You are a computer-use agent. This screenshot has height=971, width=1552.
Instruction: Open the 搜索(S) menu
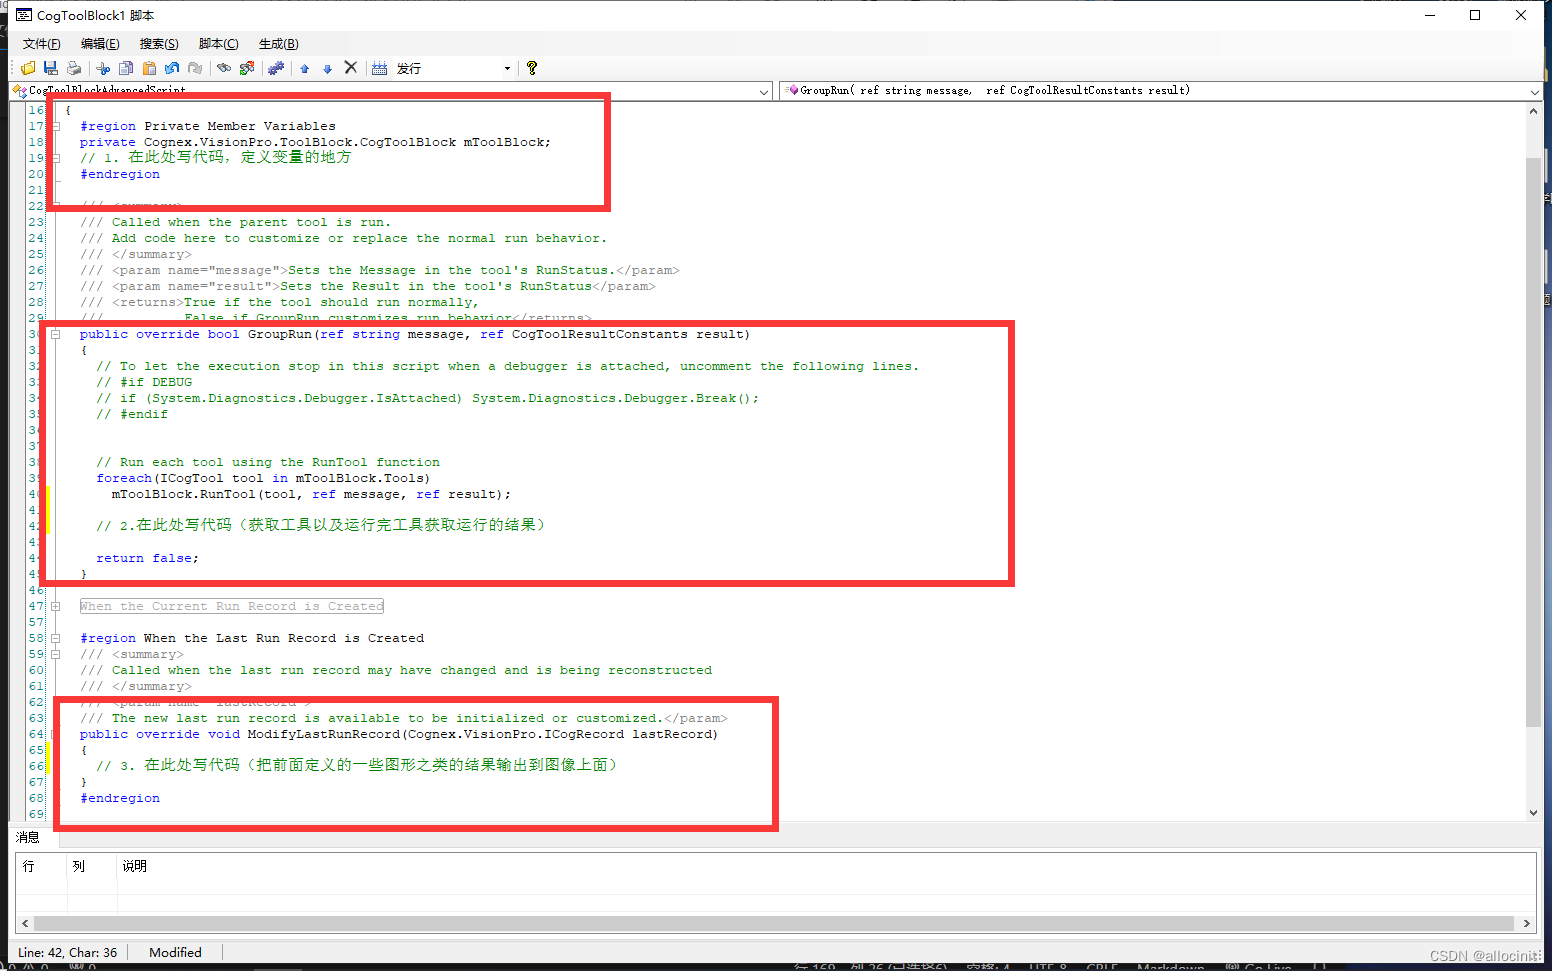pyautogui.click(x=159, y=44)
